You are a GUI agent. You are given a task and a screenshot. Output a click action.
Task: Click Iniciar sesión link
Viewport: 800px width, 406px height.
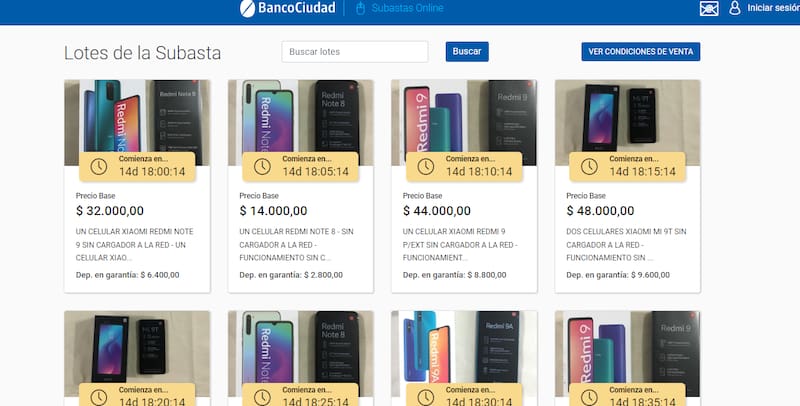[773, 9]
